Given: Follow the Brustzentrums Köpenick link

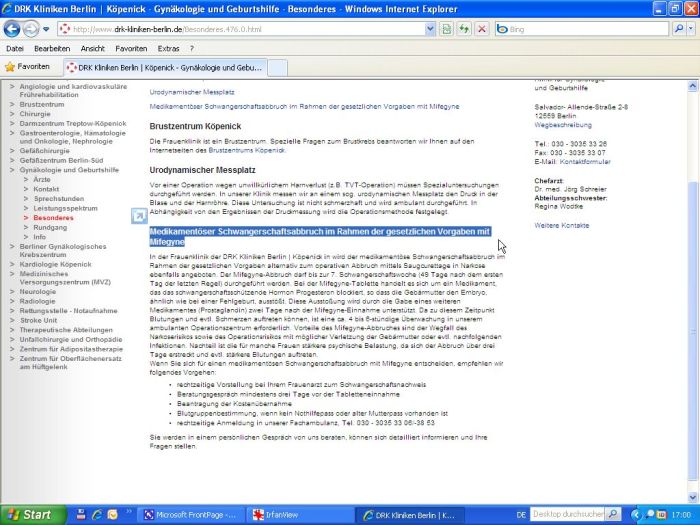Looking at the screenshot, I should coord(246,150).
